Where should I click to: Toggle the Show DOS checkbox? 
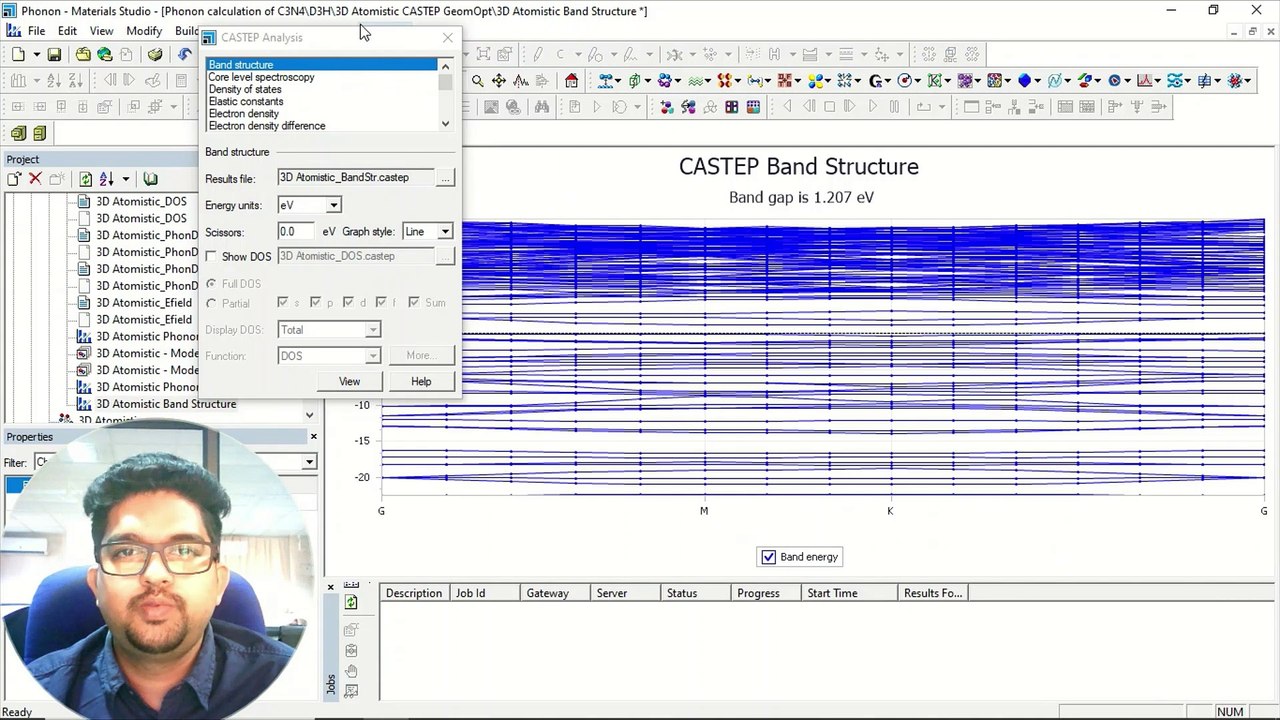(211, 257)
